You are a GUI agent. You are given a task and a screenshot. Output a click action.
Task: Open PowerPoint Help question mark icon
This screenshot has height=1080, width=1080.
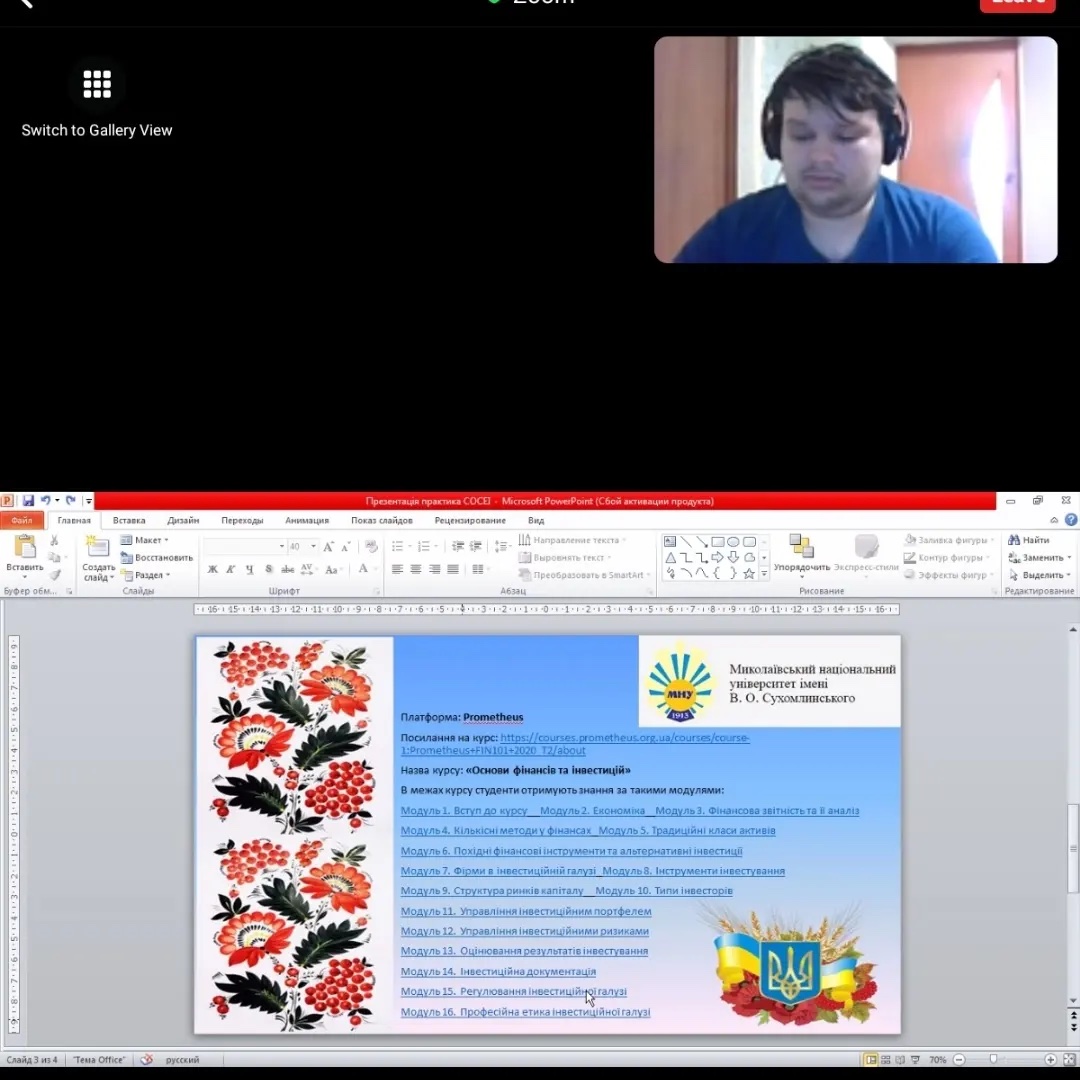(1071, 520)
